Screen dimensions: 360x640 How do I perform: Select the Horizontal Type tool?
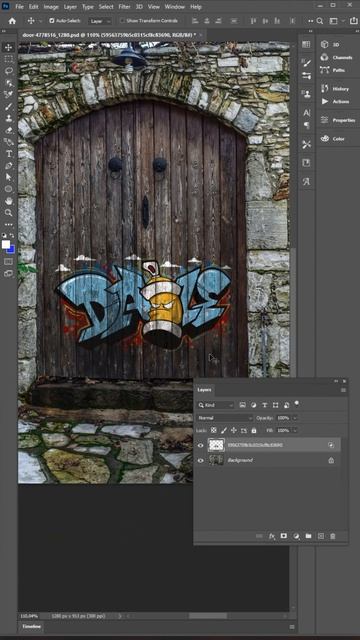coord(8,154)
